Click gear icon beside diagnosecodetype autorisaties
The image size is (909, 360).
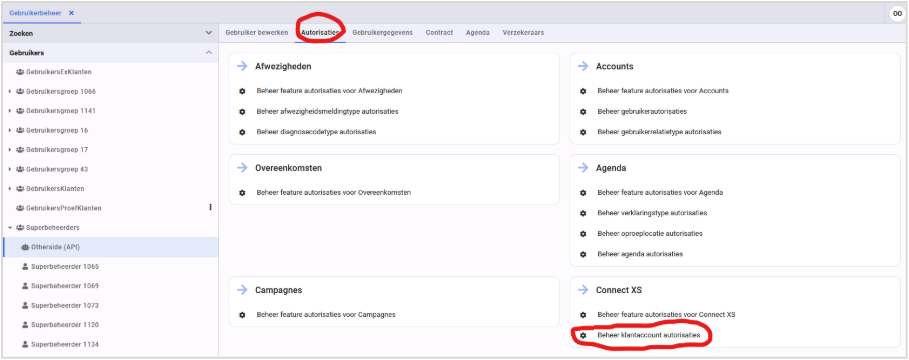pos(242,132)
